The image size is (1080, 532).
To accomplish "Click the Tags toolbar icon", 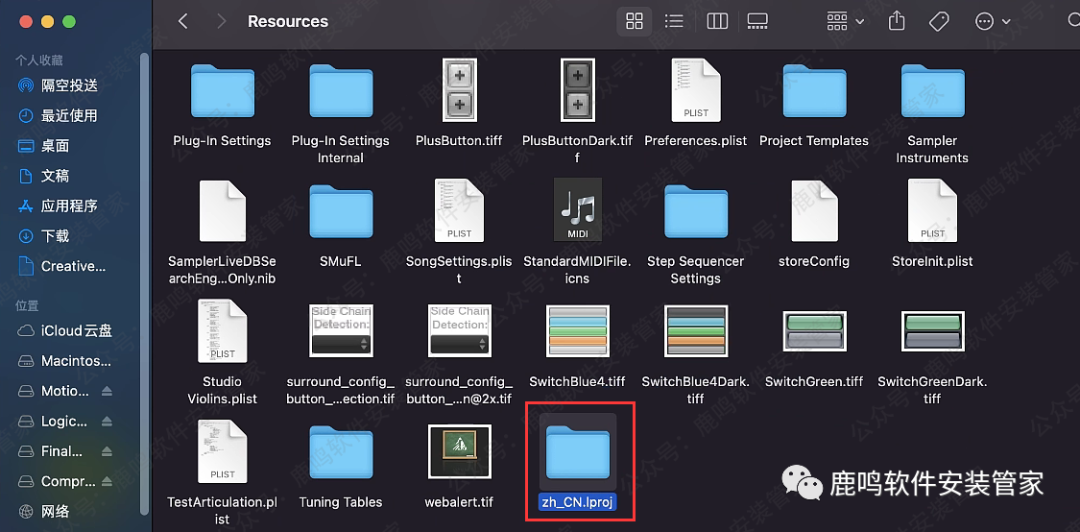I will tap(938, 21).
